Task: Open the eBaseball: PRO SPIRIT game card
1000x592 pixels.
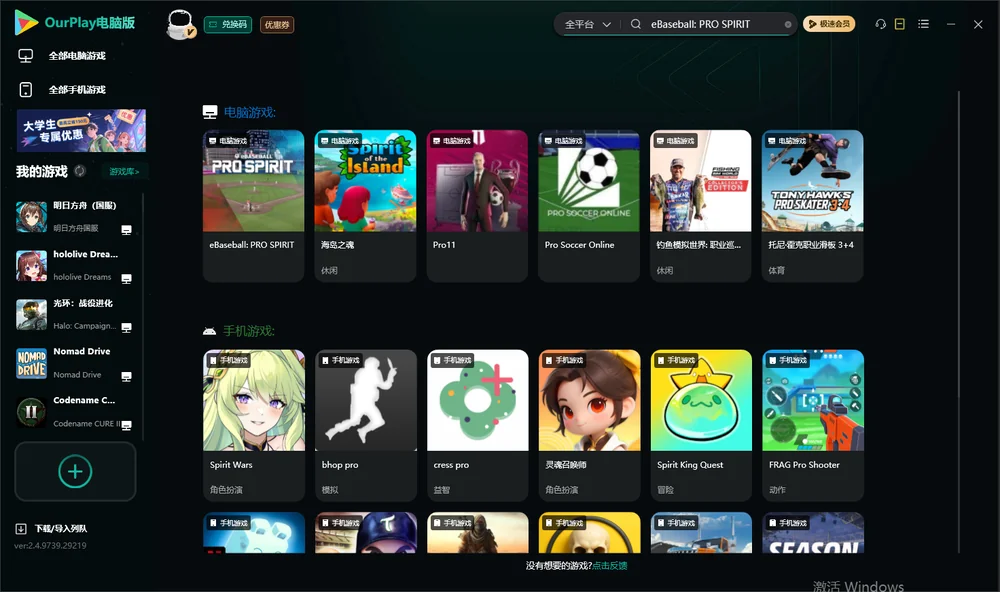Action: [x=253, y=205]
